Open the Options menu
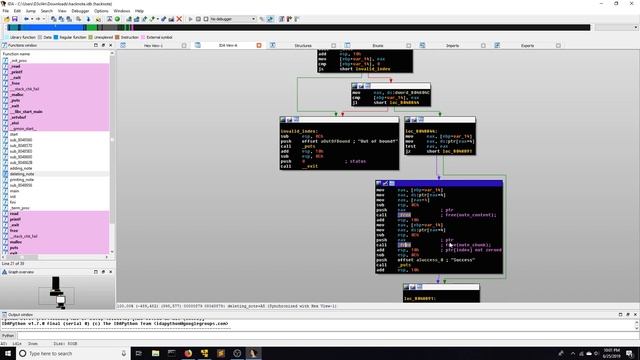This screenshot has width=640, height=360. (101, 11)
